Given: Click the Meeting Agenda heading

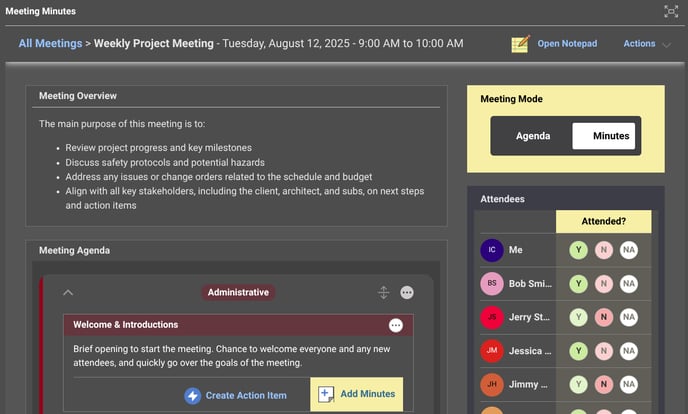Looking at the screenshot, I should pos(74,250).
